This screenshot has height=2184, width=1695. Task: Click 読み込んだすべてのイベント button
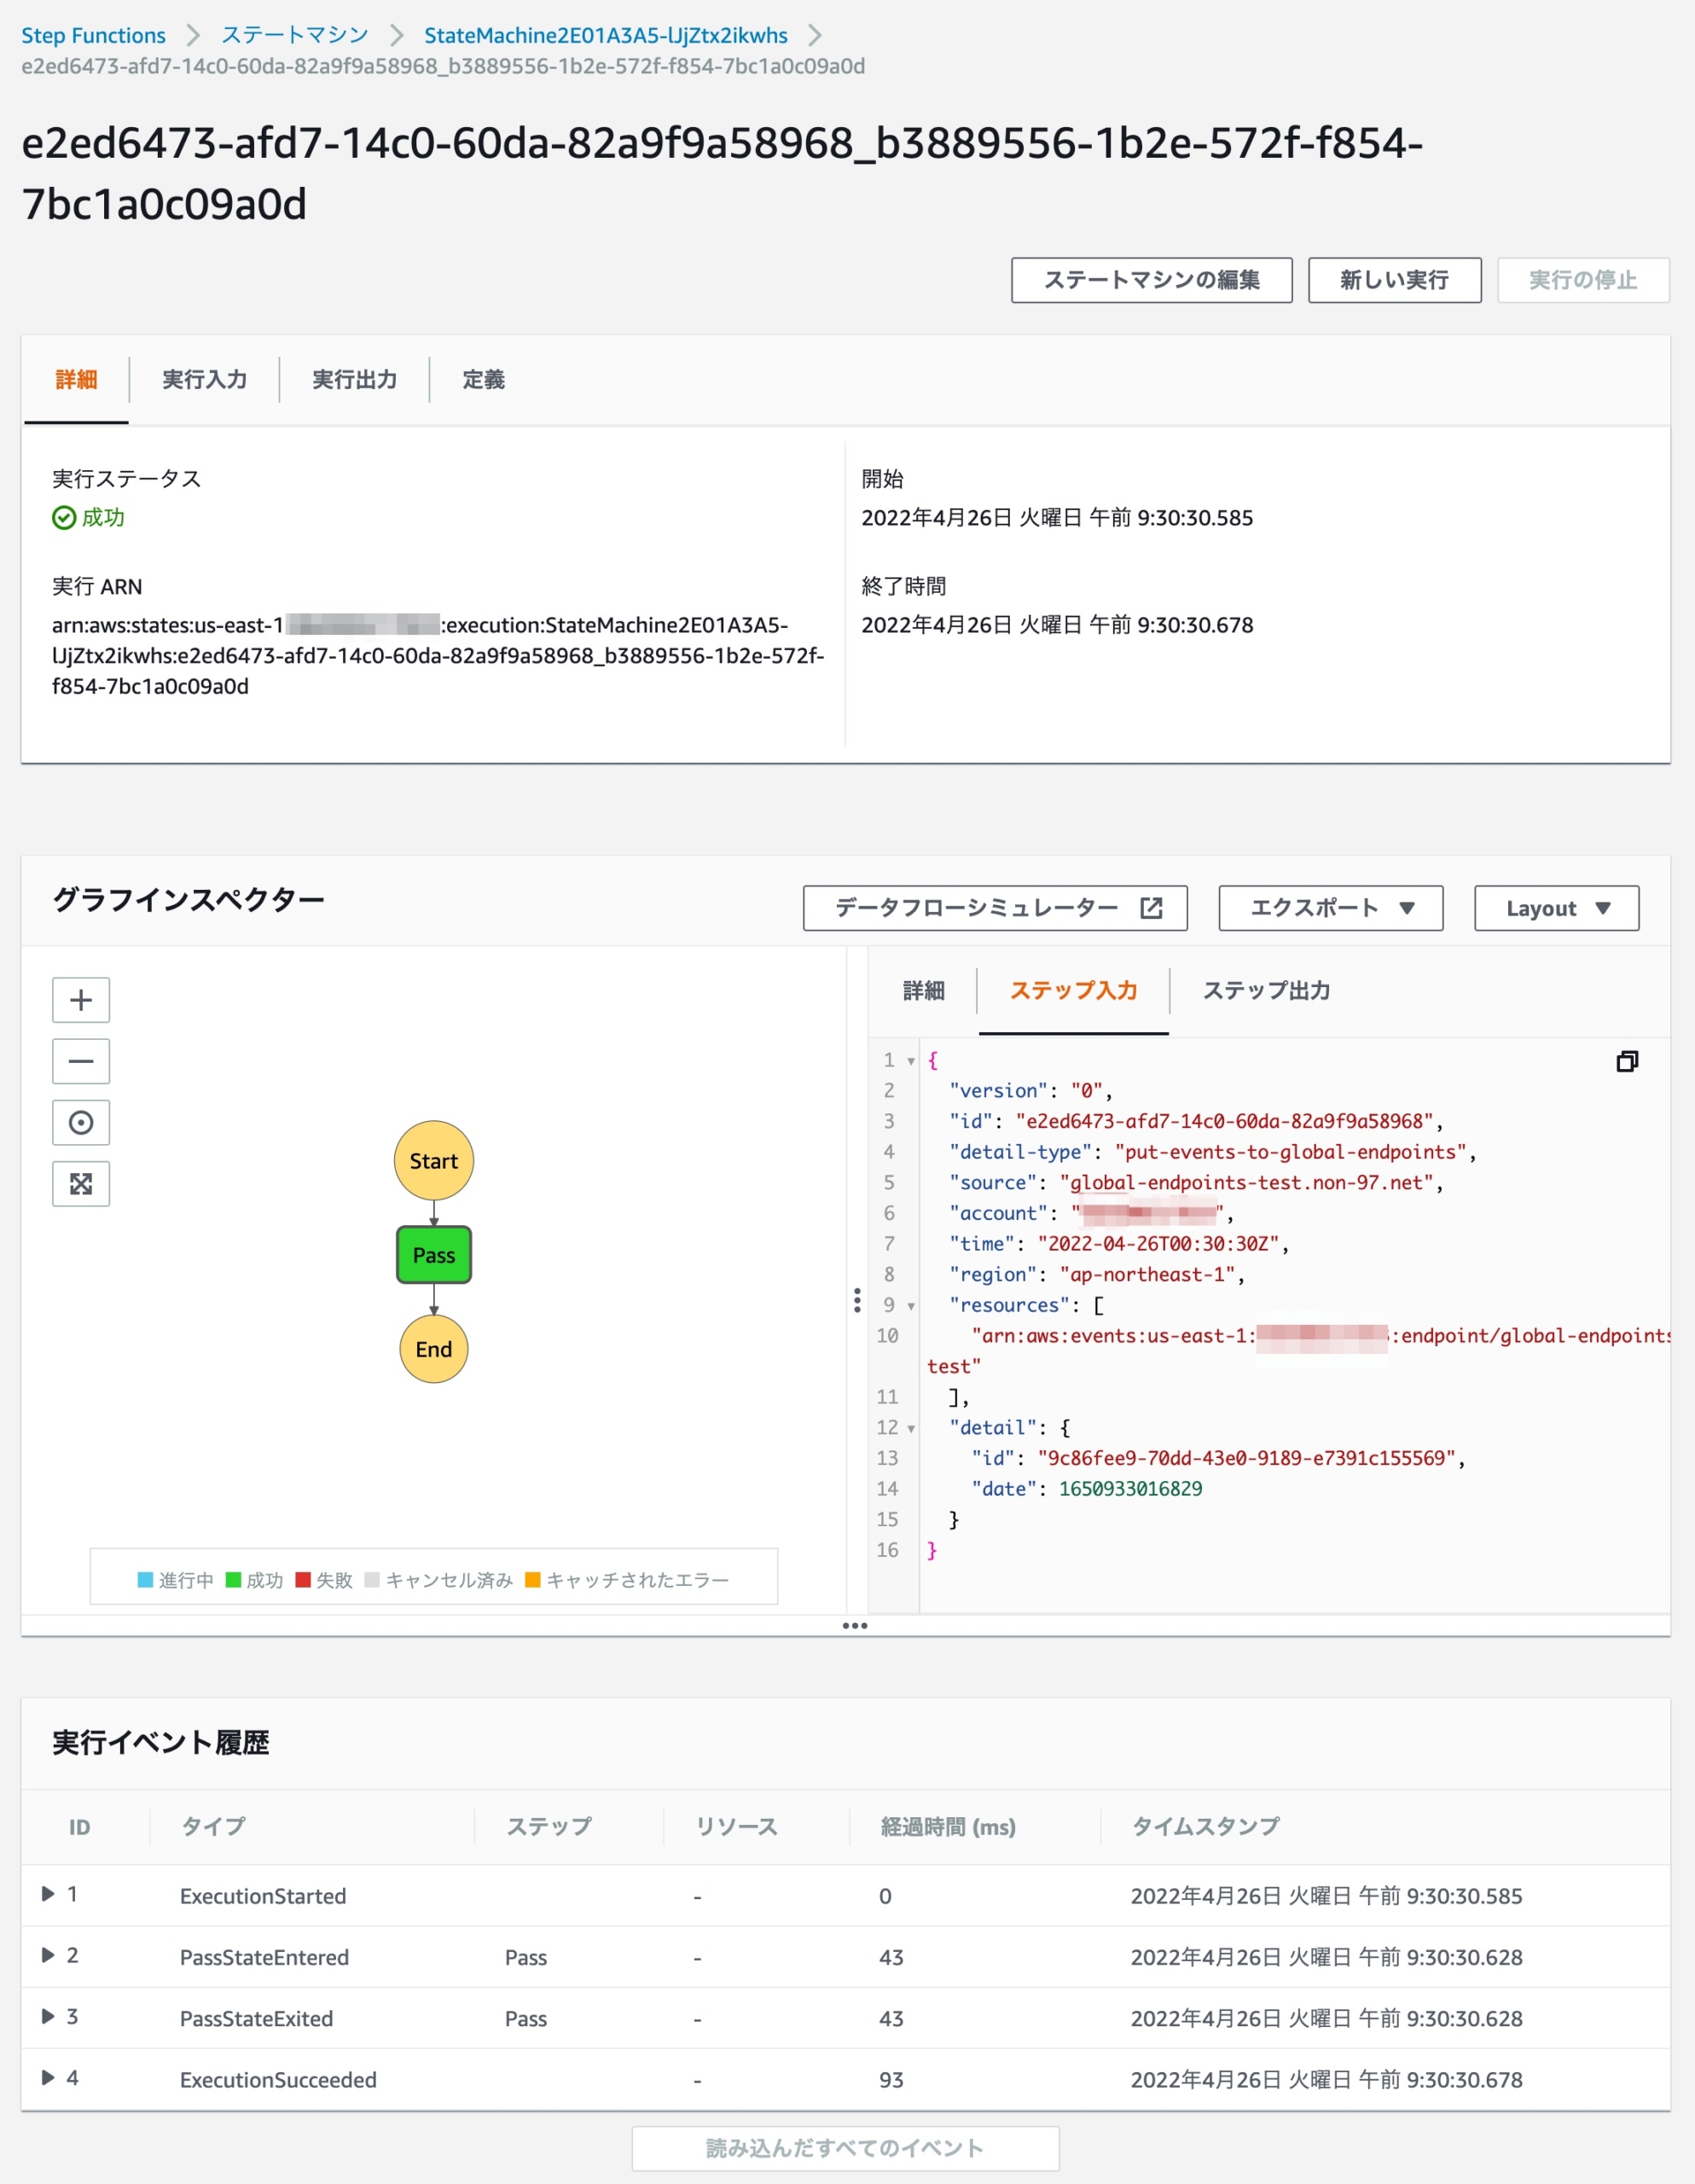coord(846,2148)
